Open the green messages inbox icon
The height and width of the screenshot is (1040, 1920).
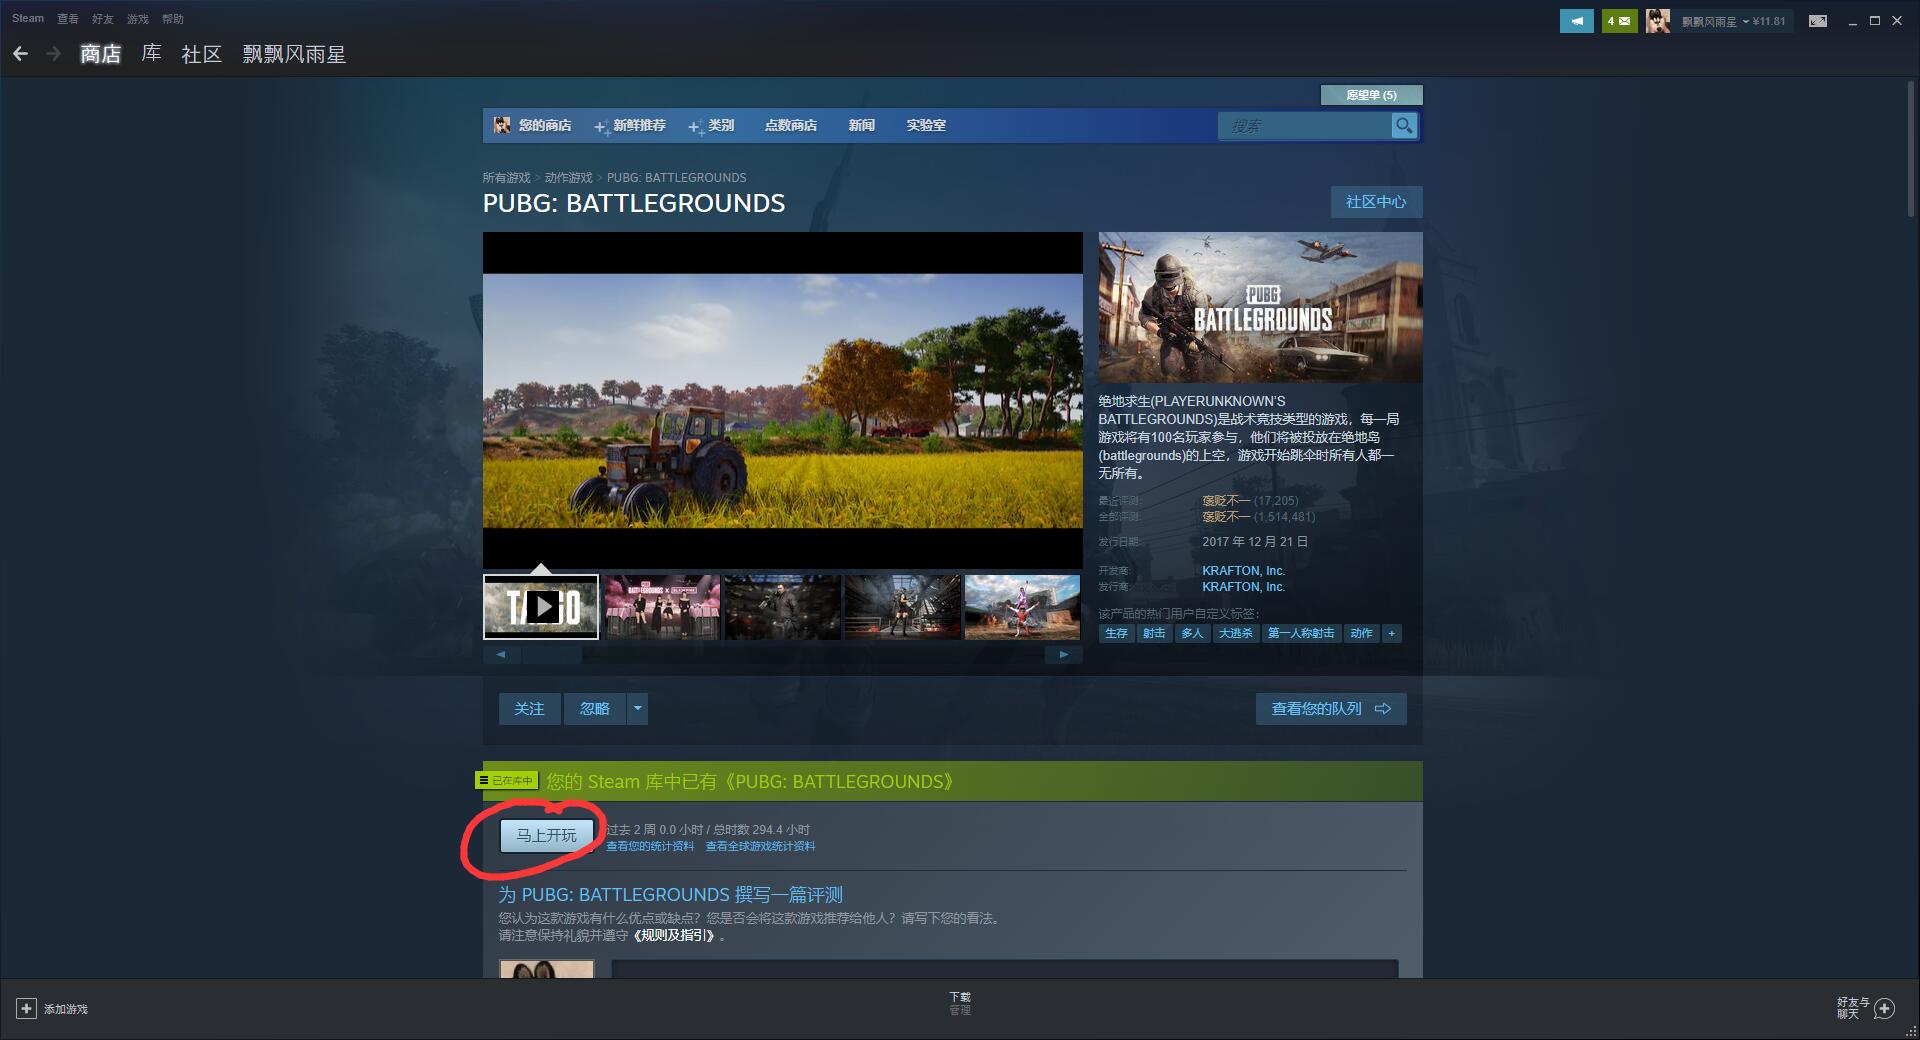click(x=1619, y=20)
